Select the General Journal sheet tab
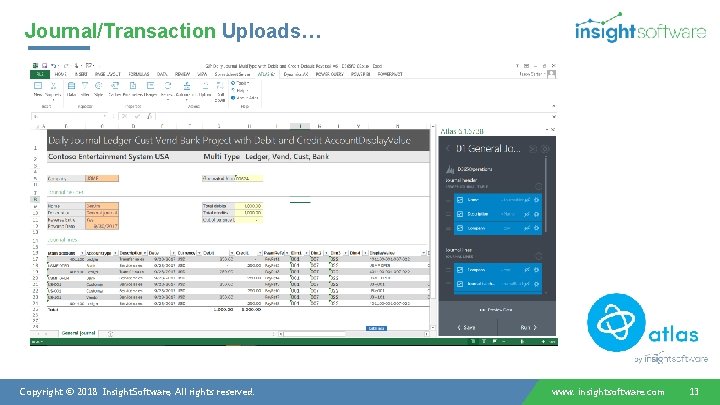Image resolution: width=720 pixels, height=405 pixels. pyautogui.click(x=79, y=333)
